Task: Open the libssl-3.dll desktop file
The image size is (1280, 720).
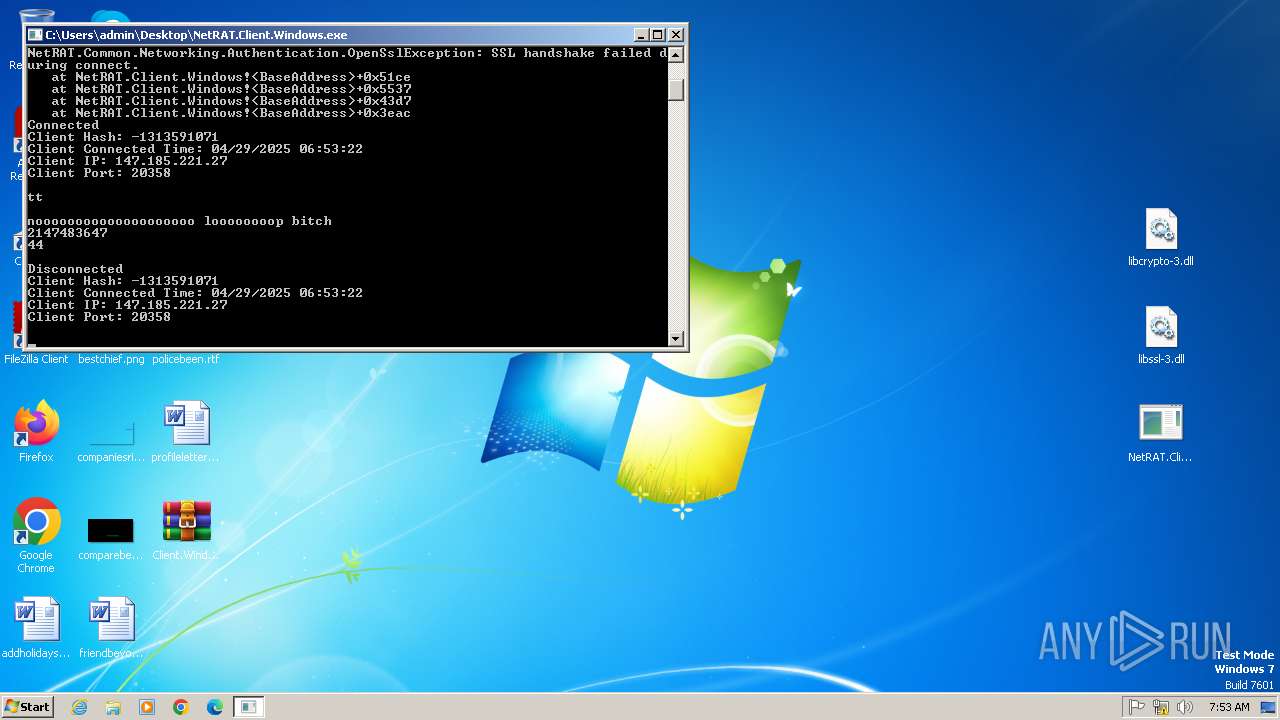Action: pos(1160,336)
